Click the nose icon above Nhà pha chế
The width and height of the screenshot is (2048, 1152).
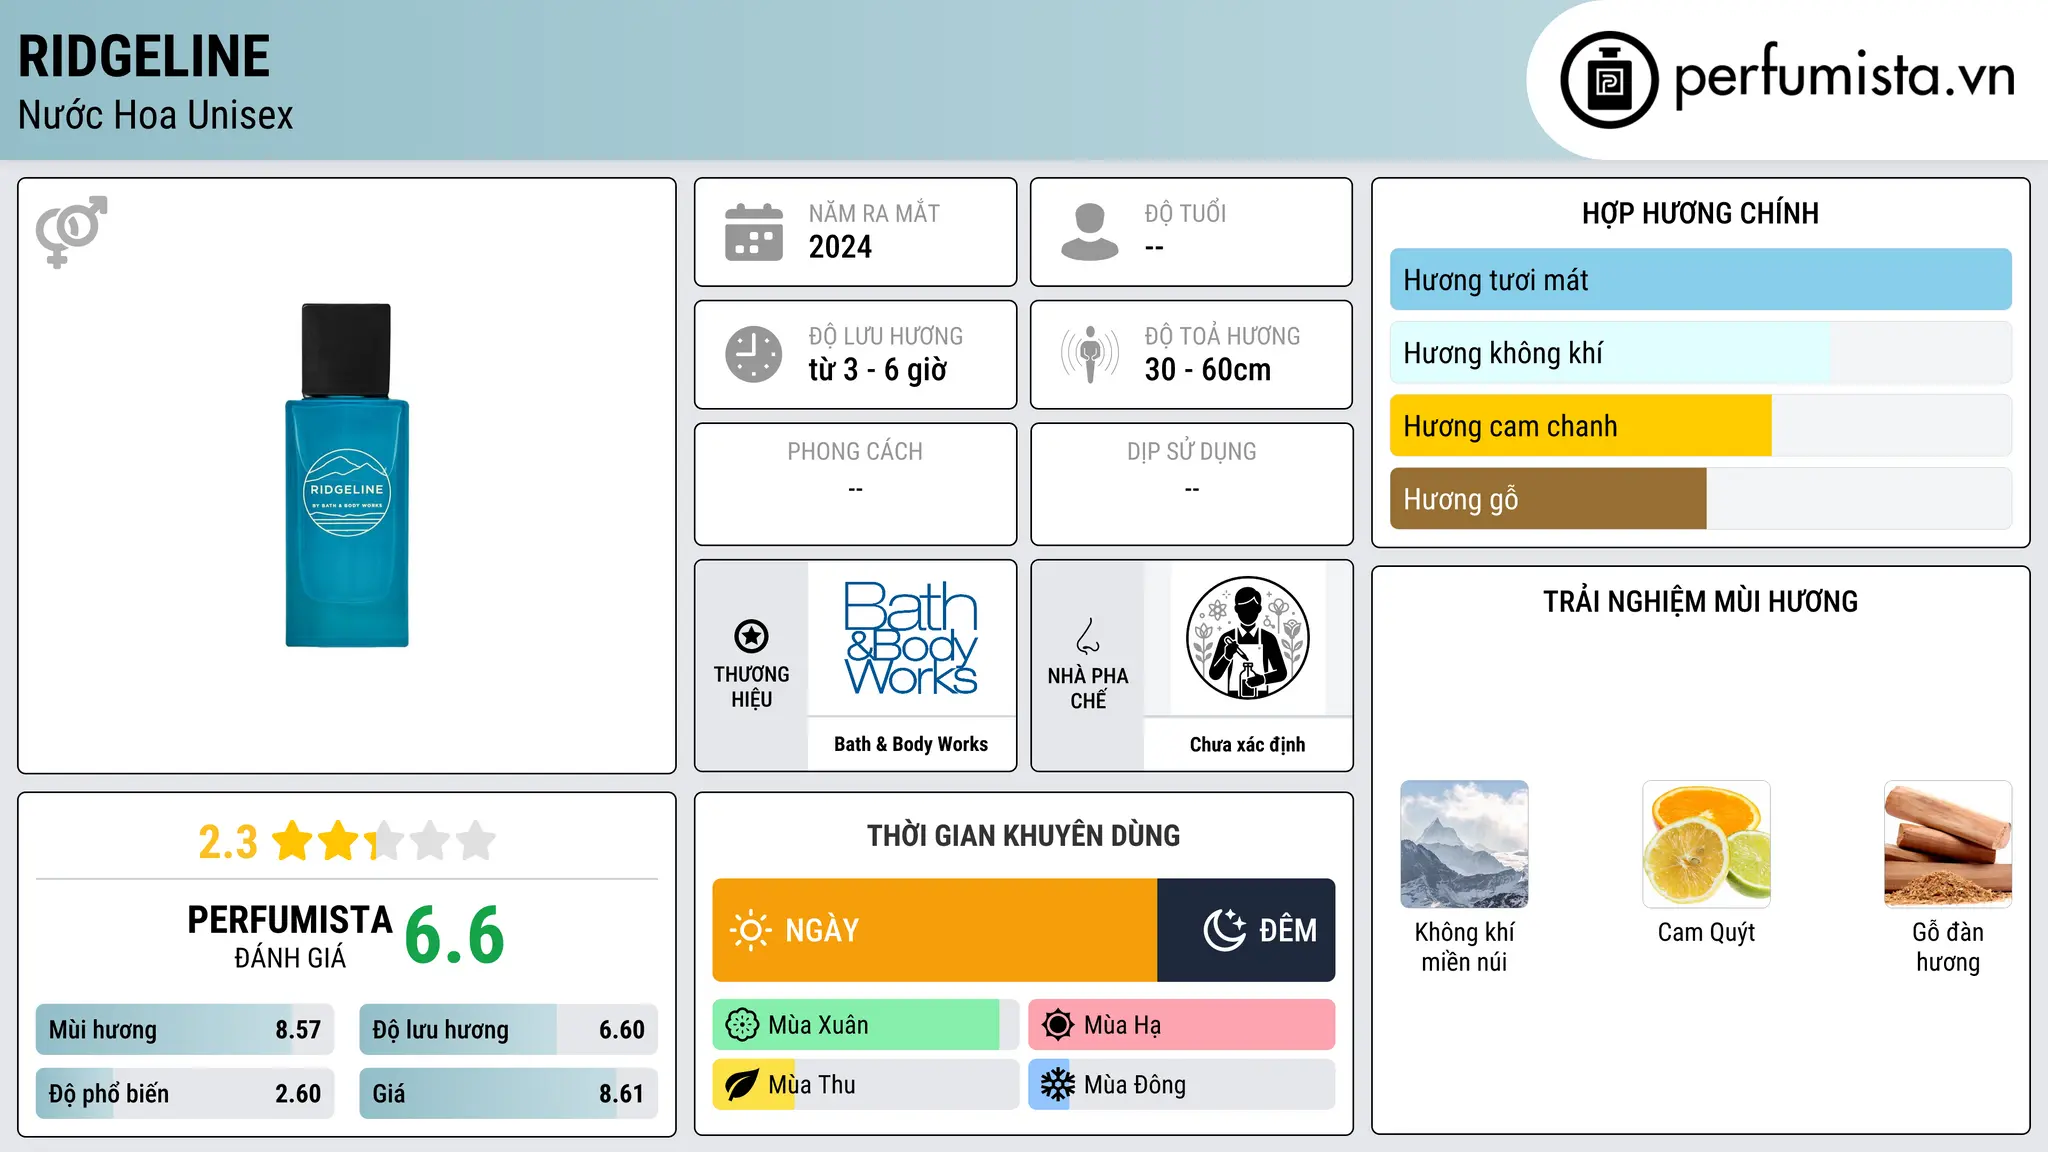click(x=1088, y=636)
